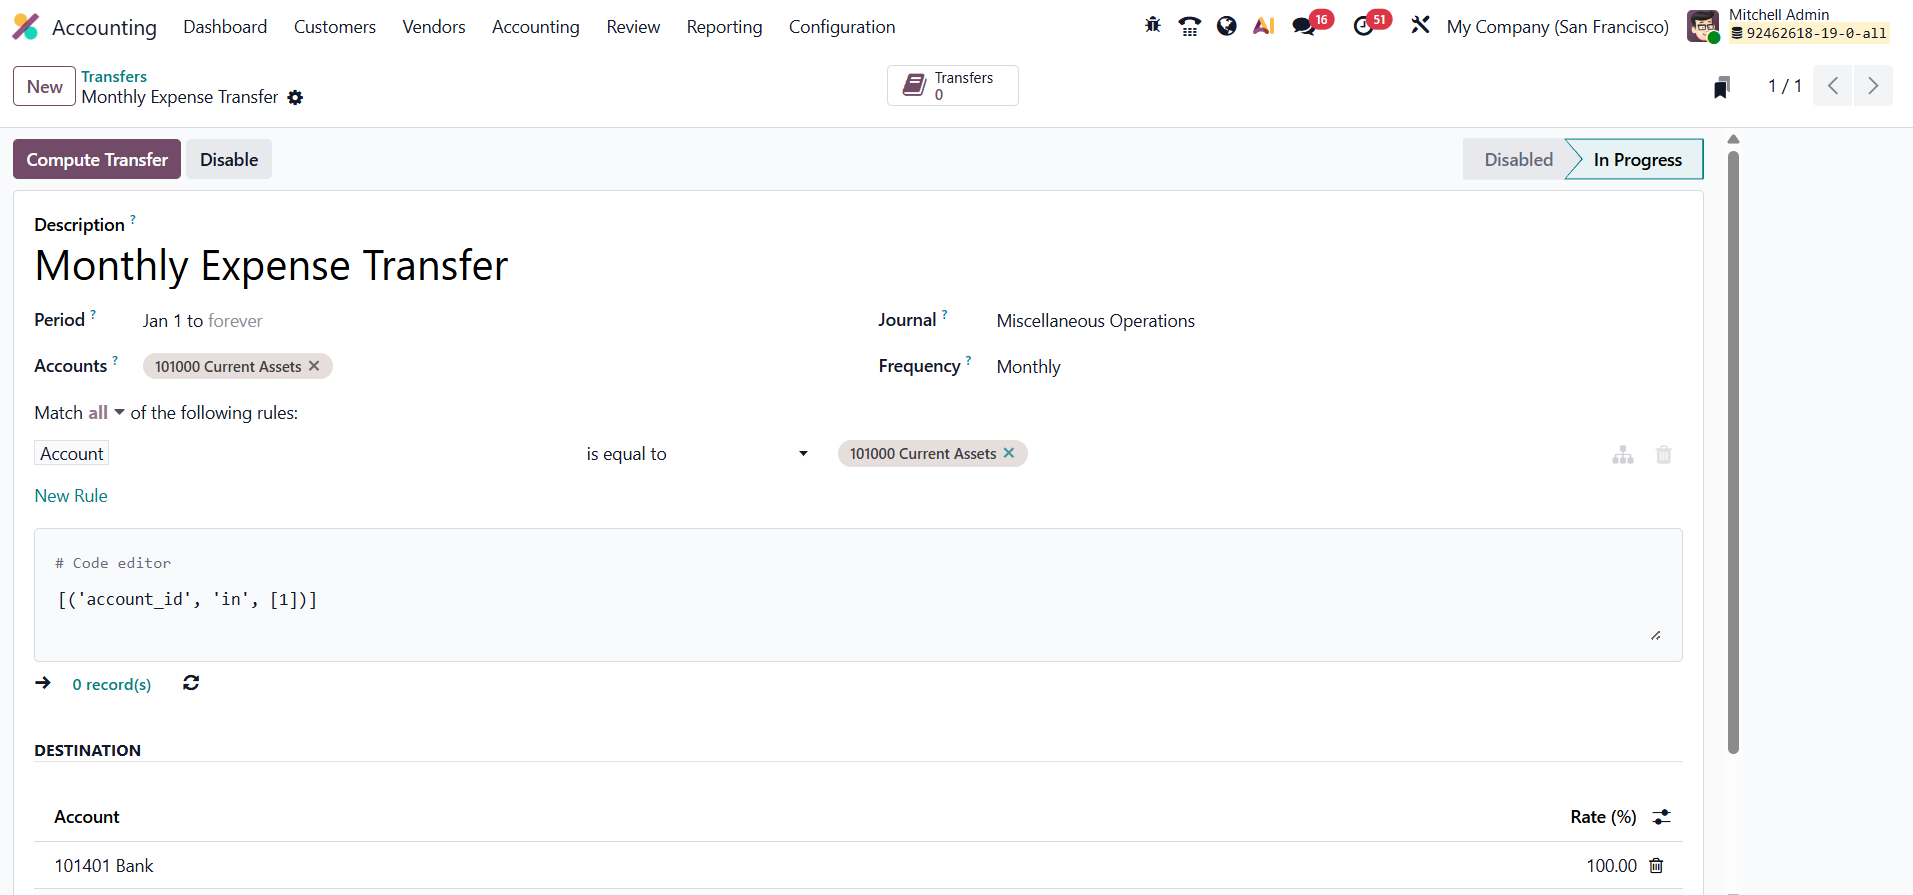Click the New button
Viewport: 1913px width, 895px height.
click(45, 86)
